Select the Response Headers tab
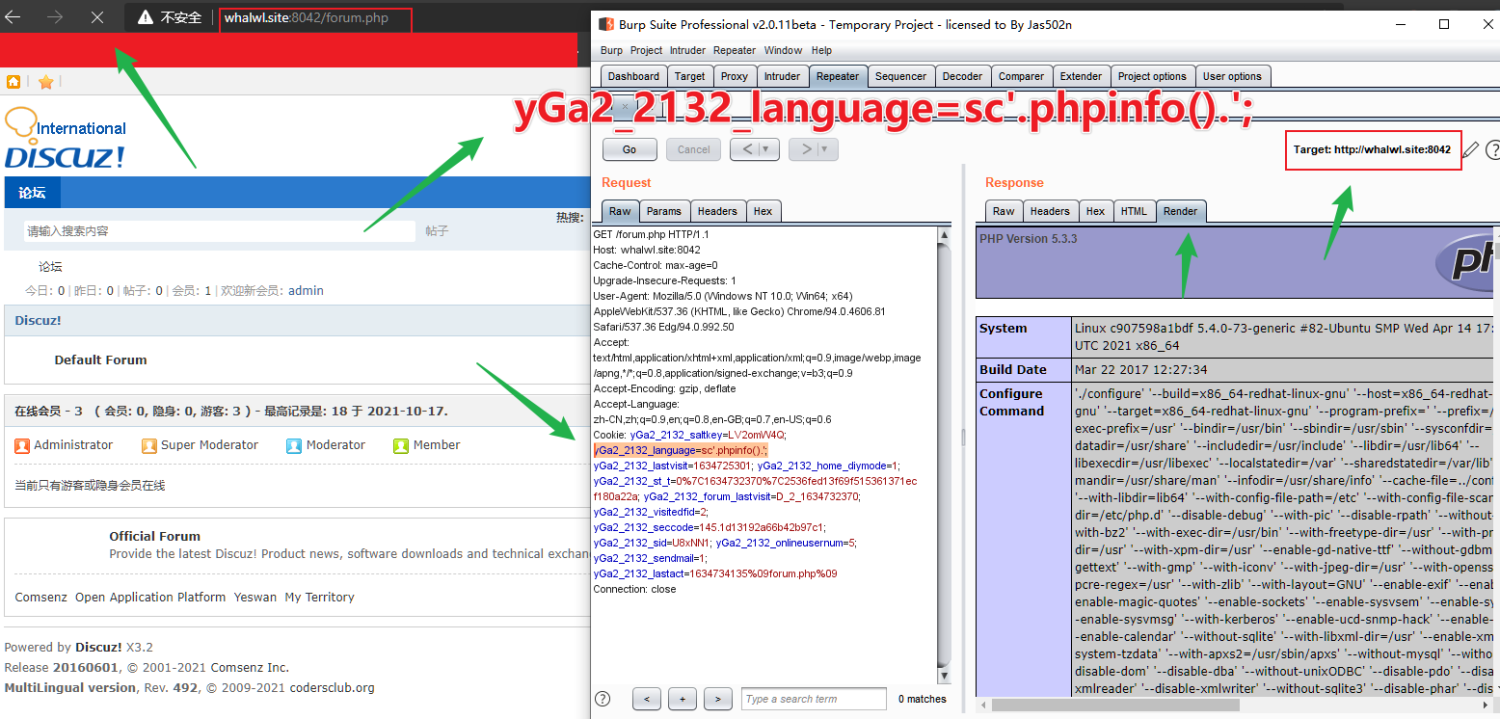The width and height of the screenshot is (1500, 719). coord(1050,211)
